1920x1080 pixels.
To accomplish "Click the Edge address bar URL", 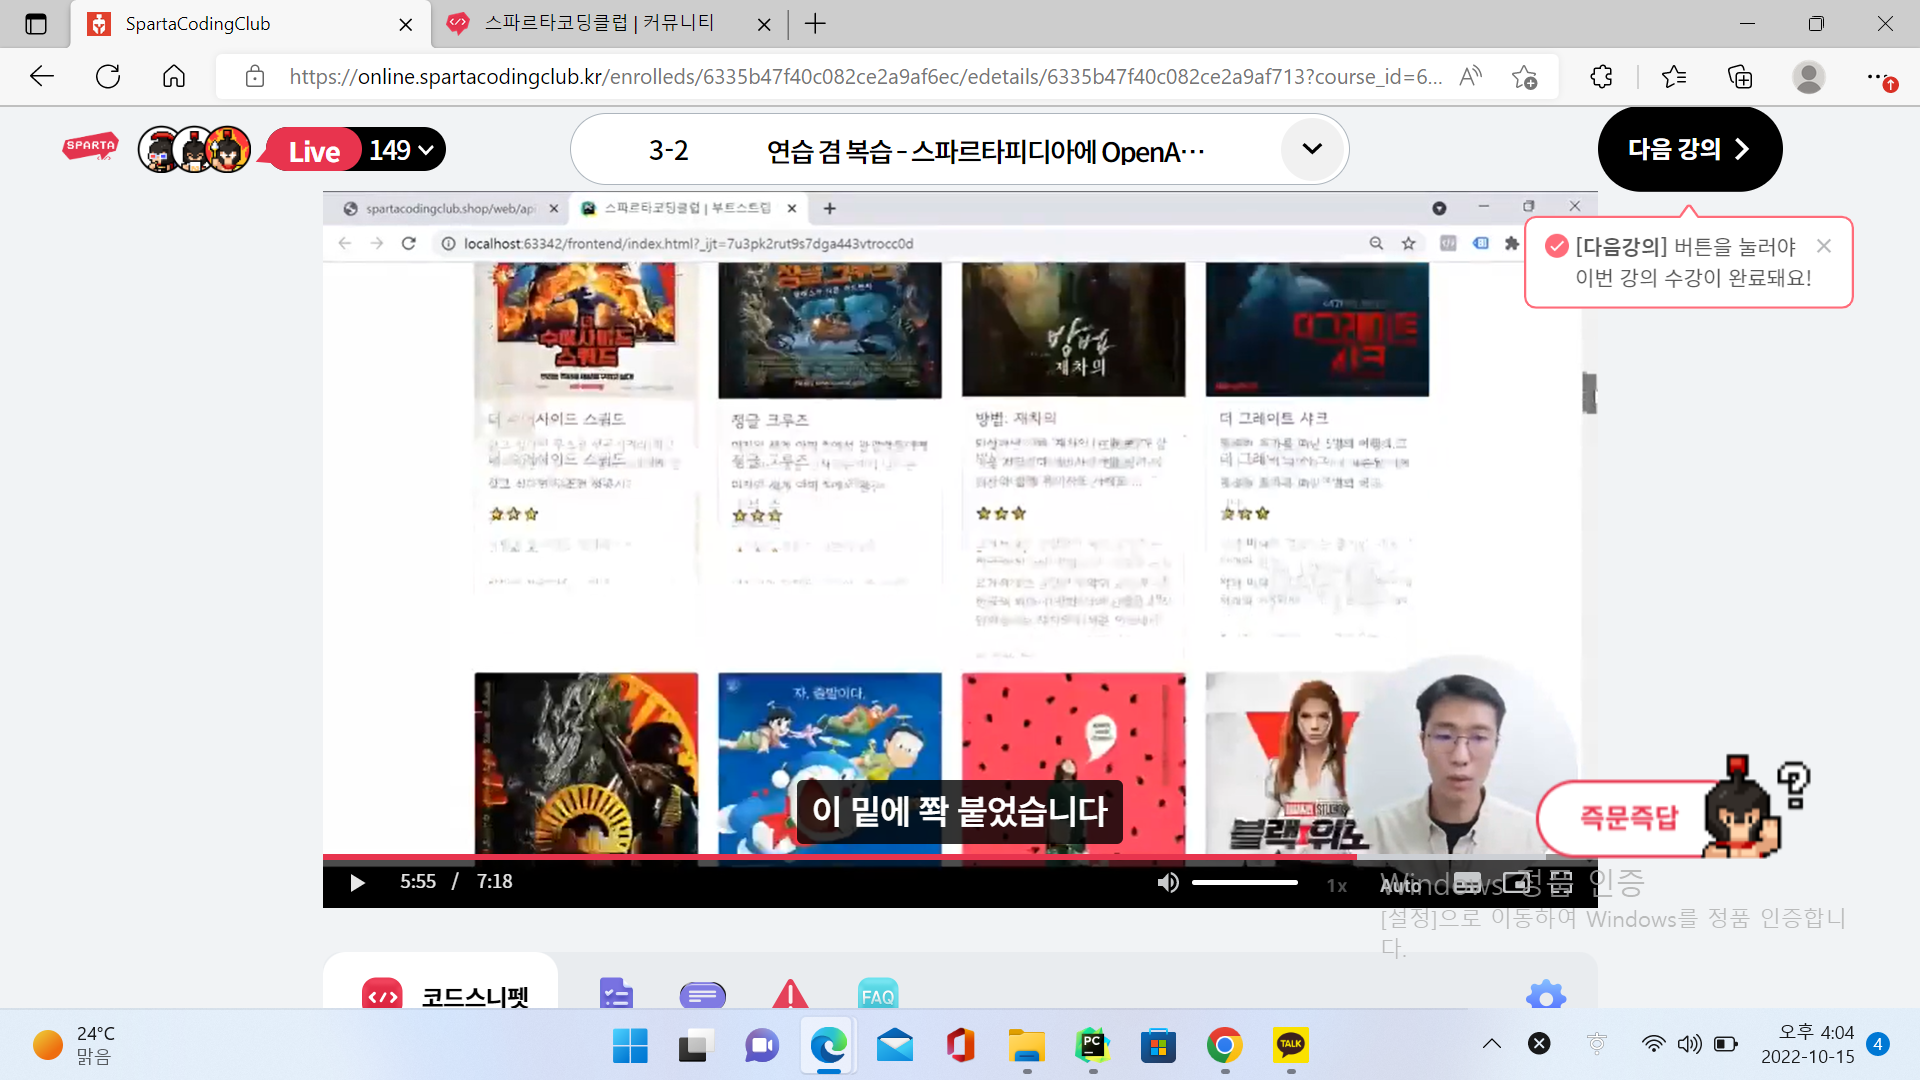I will (865, 77).
